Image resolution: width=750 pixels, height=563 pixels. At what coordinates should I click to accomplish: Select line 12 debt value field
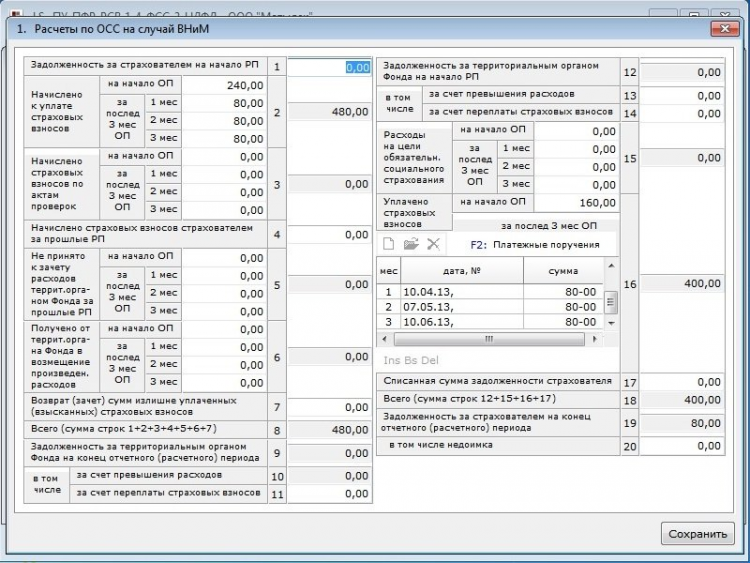pos(682,72)
